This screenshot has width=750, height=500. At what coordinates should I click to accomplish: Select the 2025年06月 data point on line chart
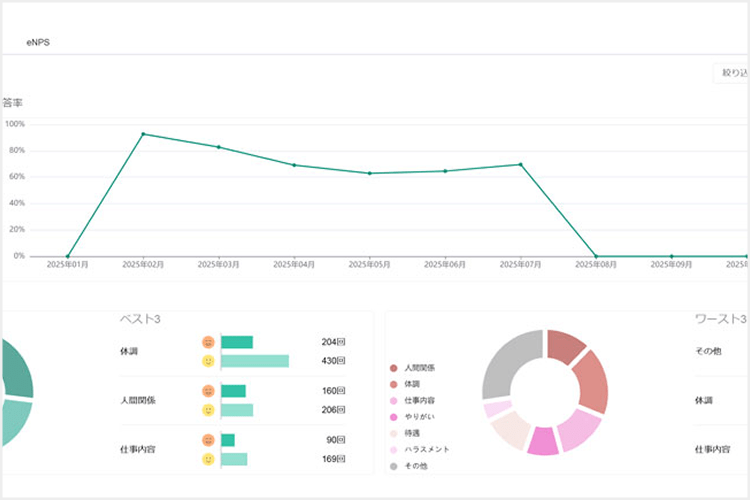(x=445, y=171)
